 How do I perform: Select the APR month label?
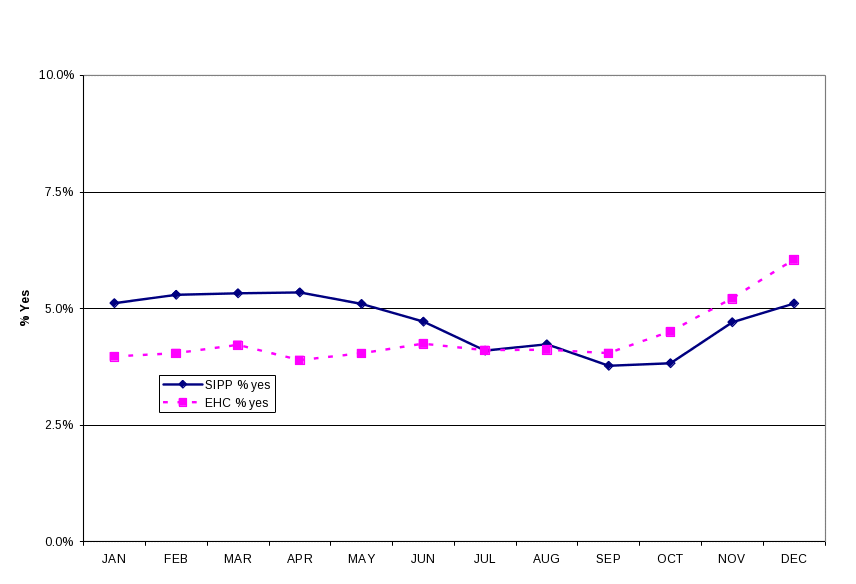[x=300, y=559]
